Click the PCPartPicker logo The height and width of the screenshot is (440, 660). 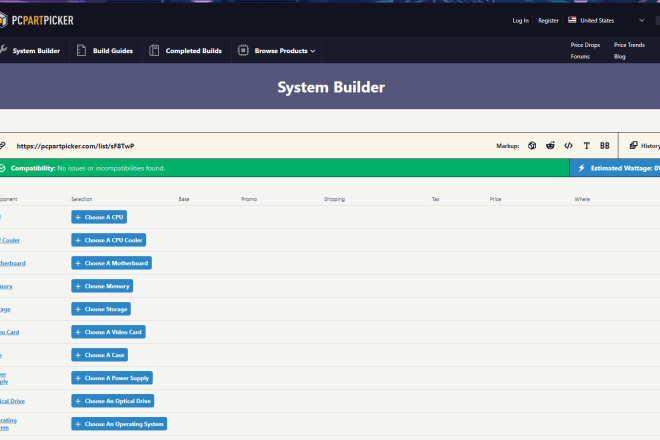[x=37, y=20]
